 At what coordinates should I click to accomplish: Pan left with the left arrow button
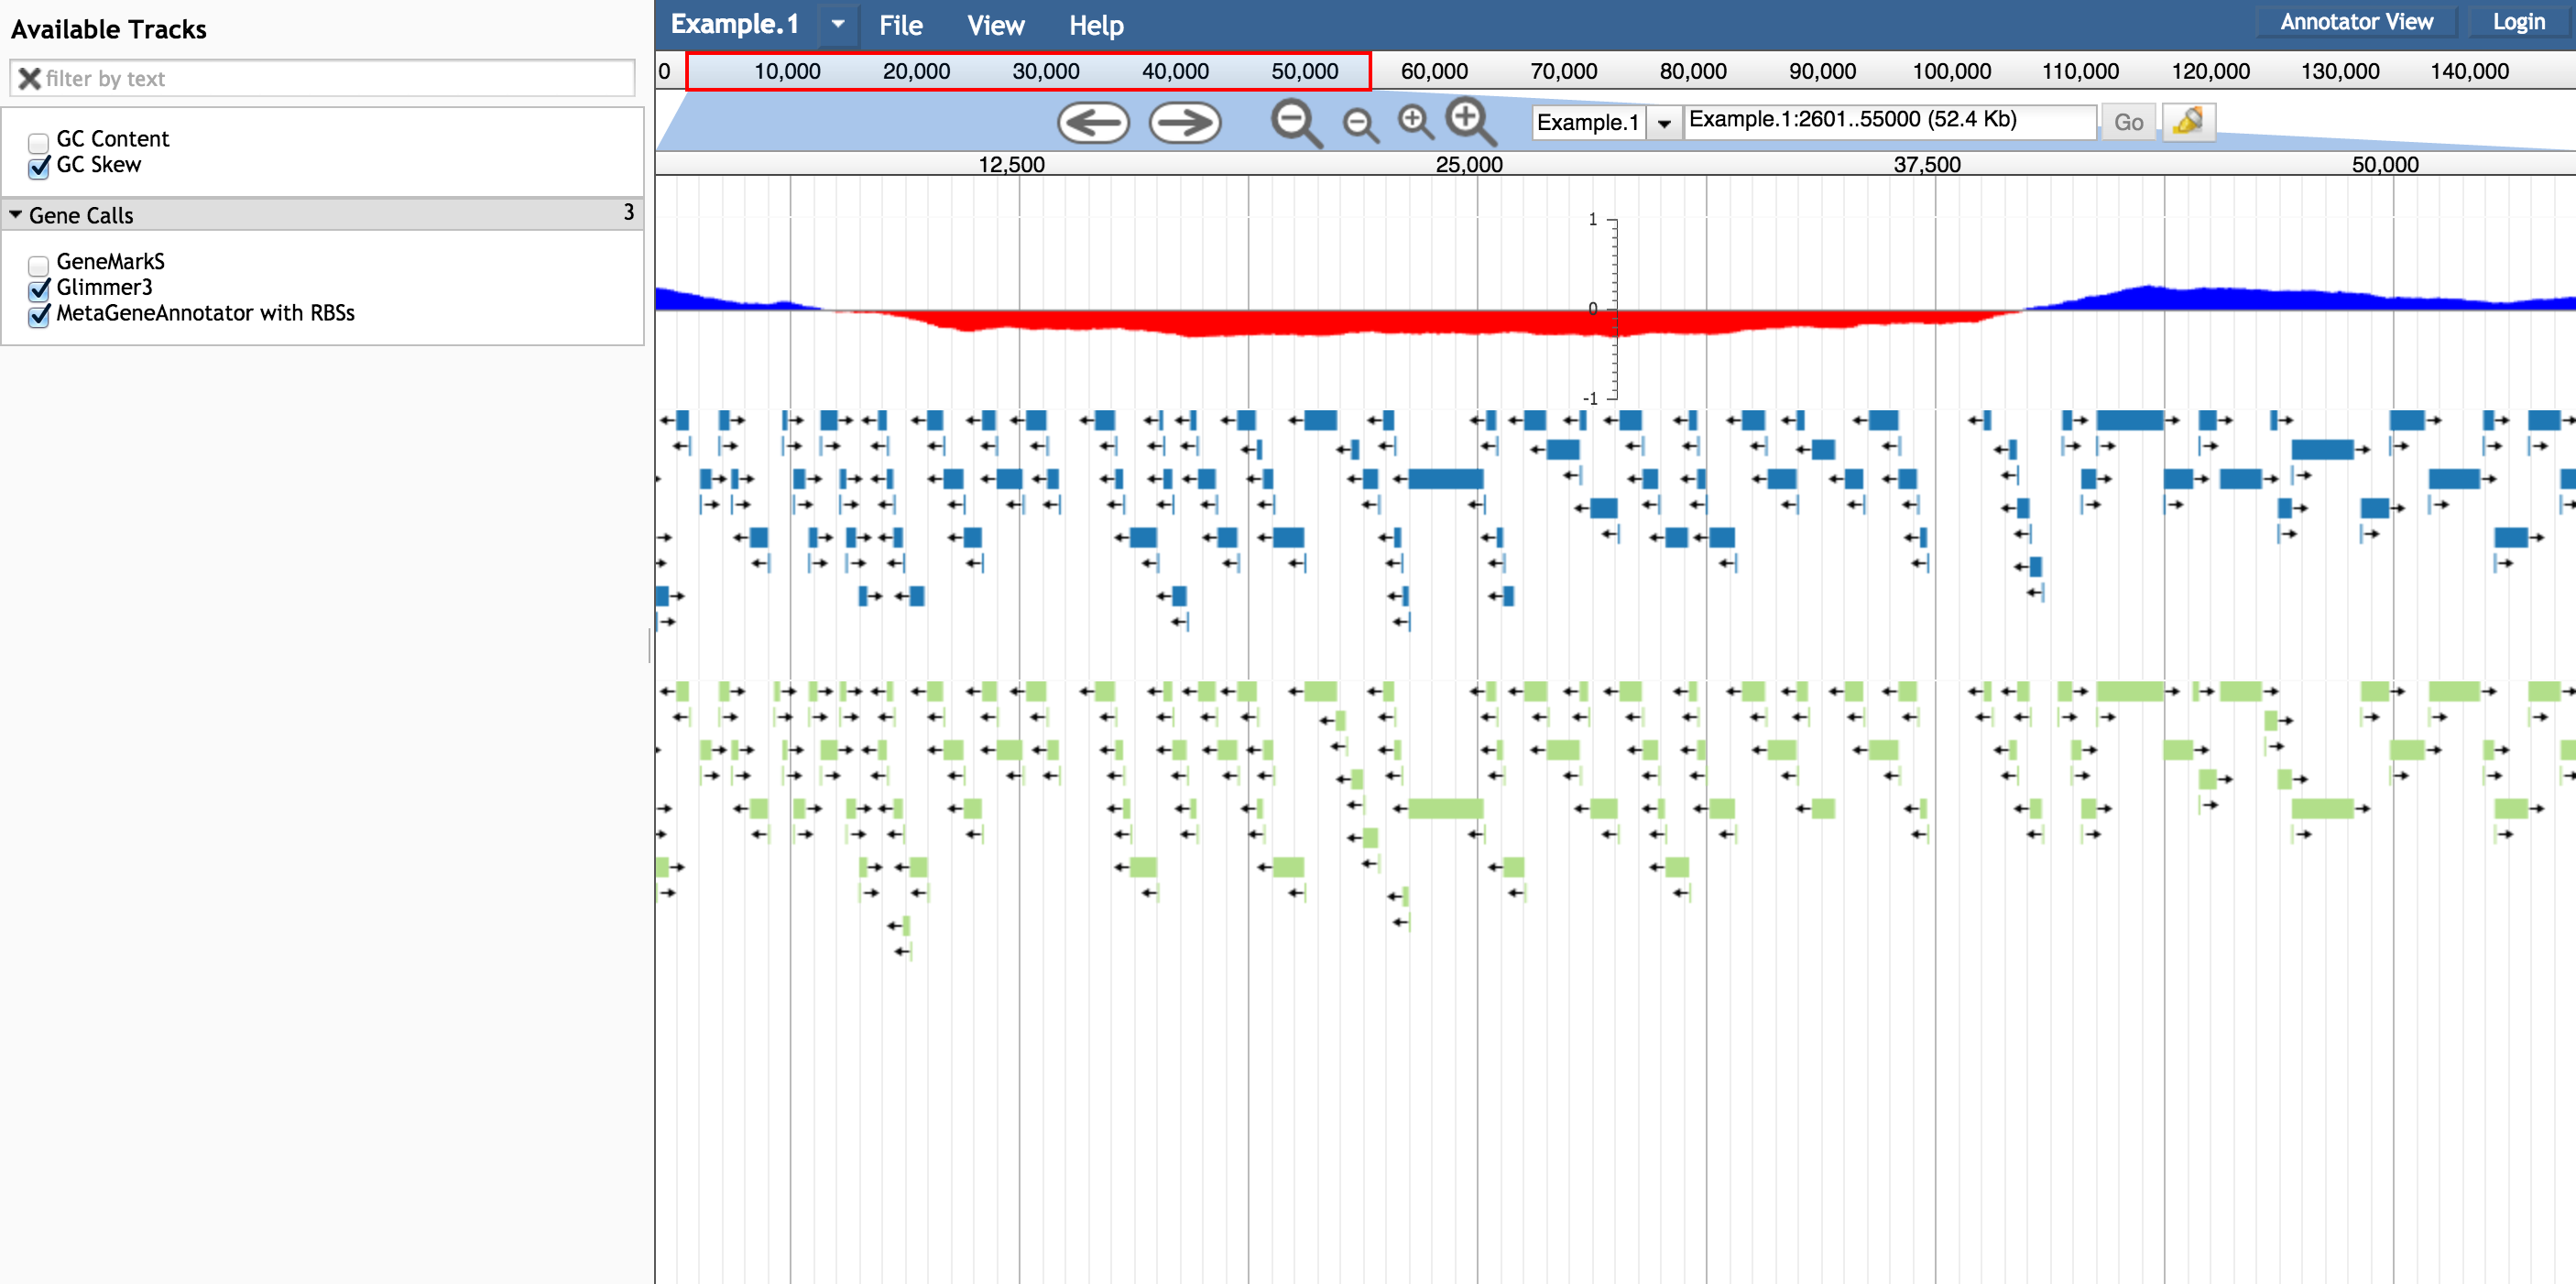click(x=1093, y=123)
